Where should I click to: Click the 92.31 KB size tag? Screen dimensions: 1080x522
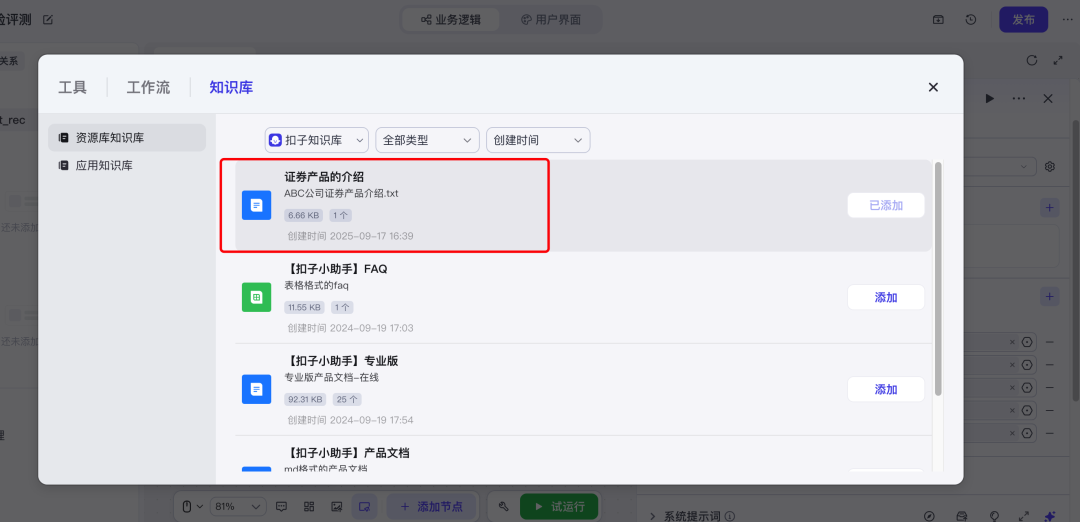pos(305,399)
